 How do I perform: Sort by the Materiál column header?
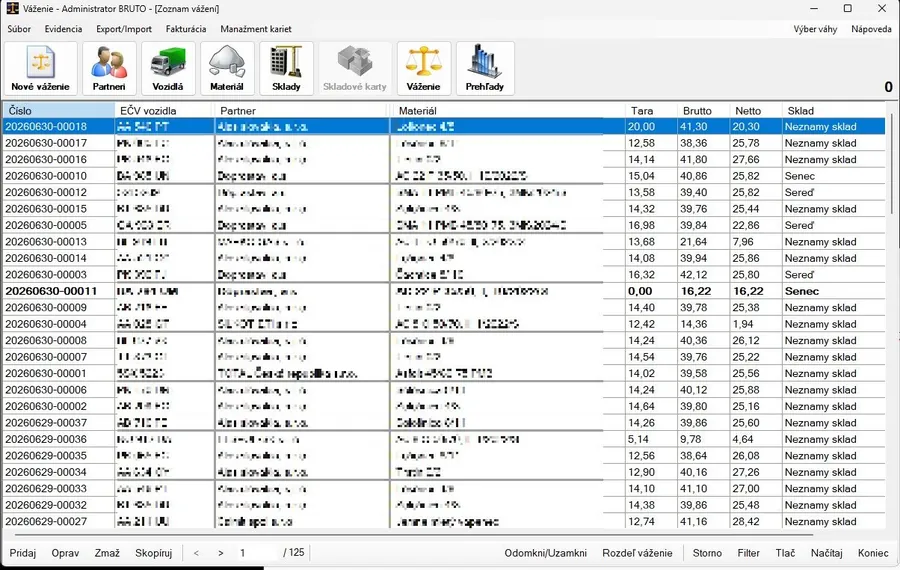coord(508,110)
